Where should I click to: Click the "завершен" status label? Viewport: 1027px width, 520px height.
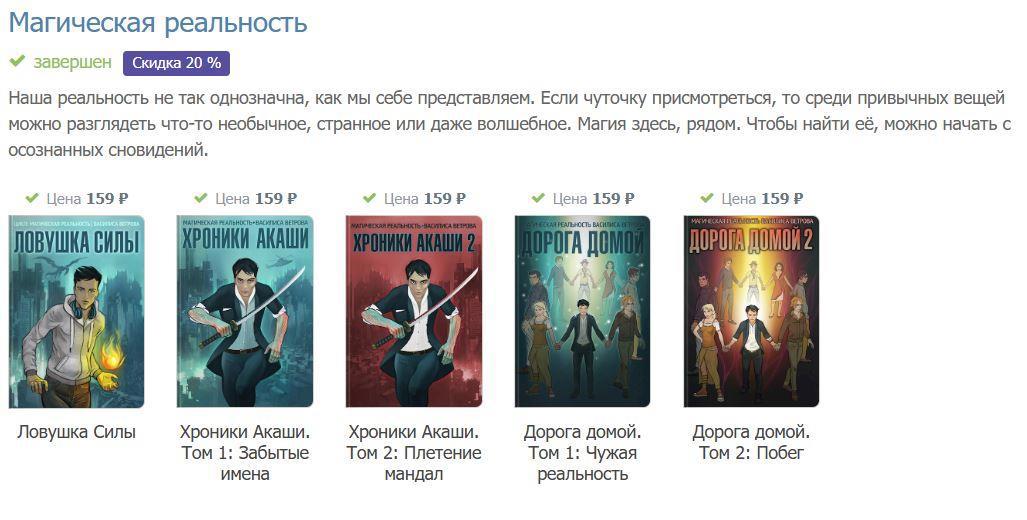tap(73, 62)
